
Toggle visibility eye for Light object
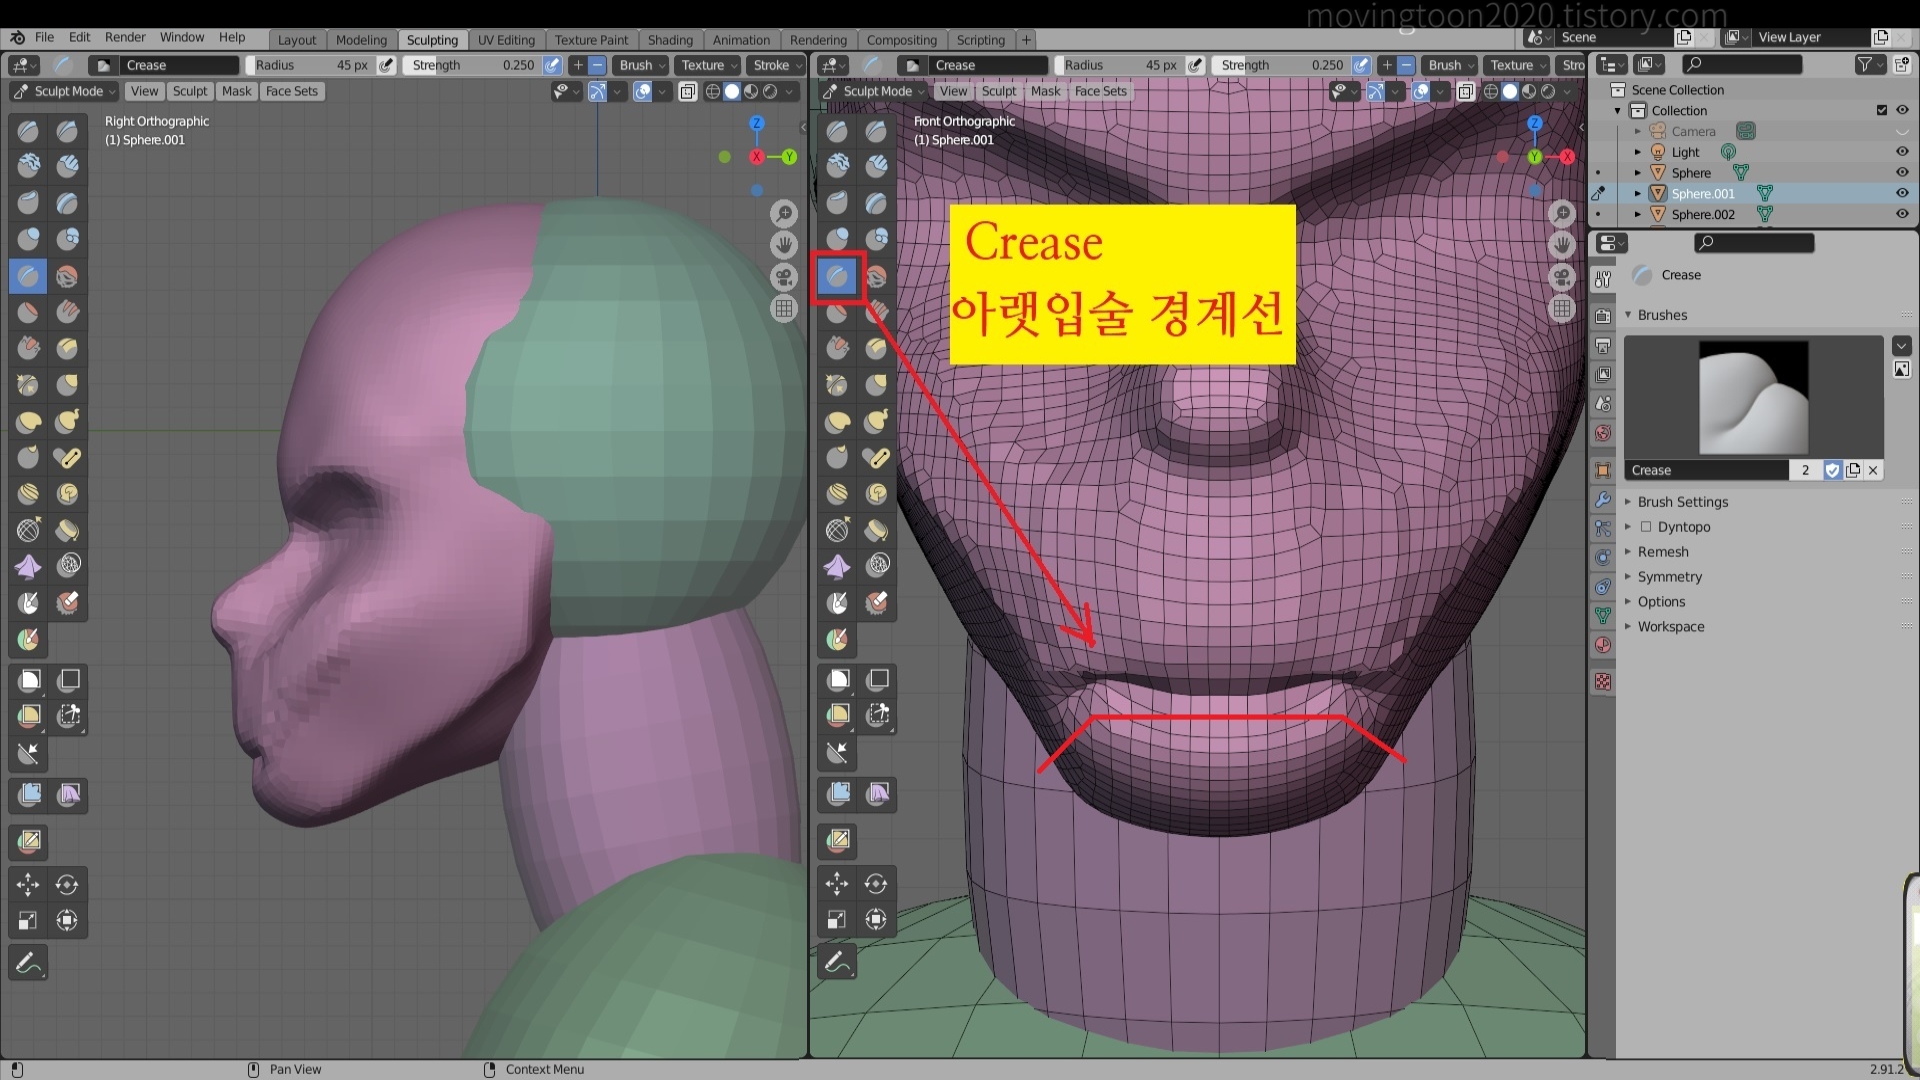pyautogui.click(x=1902, y=152)
